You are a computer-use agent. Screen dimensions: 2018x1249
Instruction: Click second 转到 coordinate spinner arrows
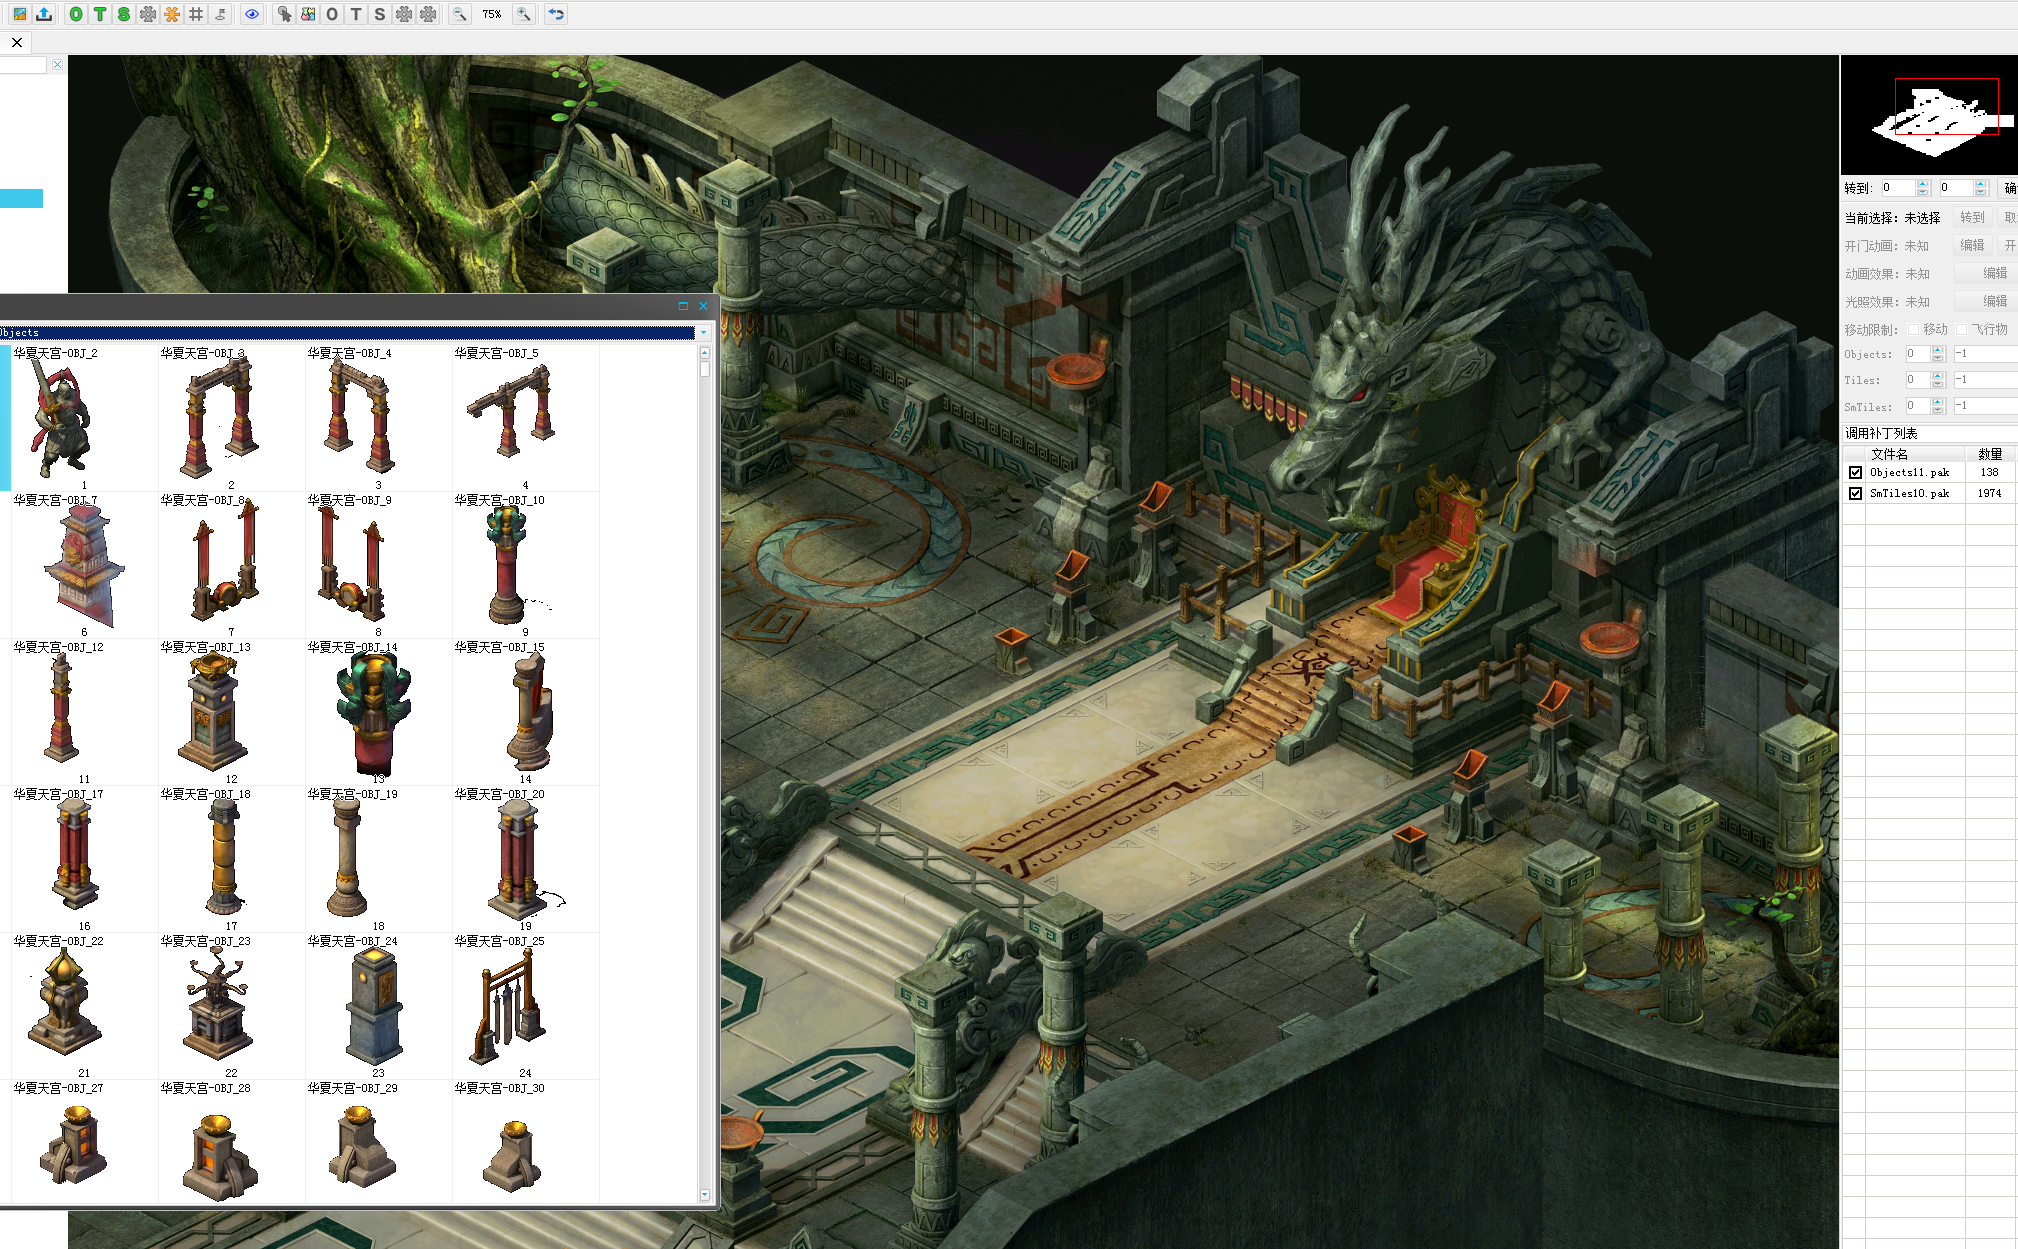point(1980,188)
